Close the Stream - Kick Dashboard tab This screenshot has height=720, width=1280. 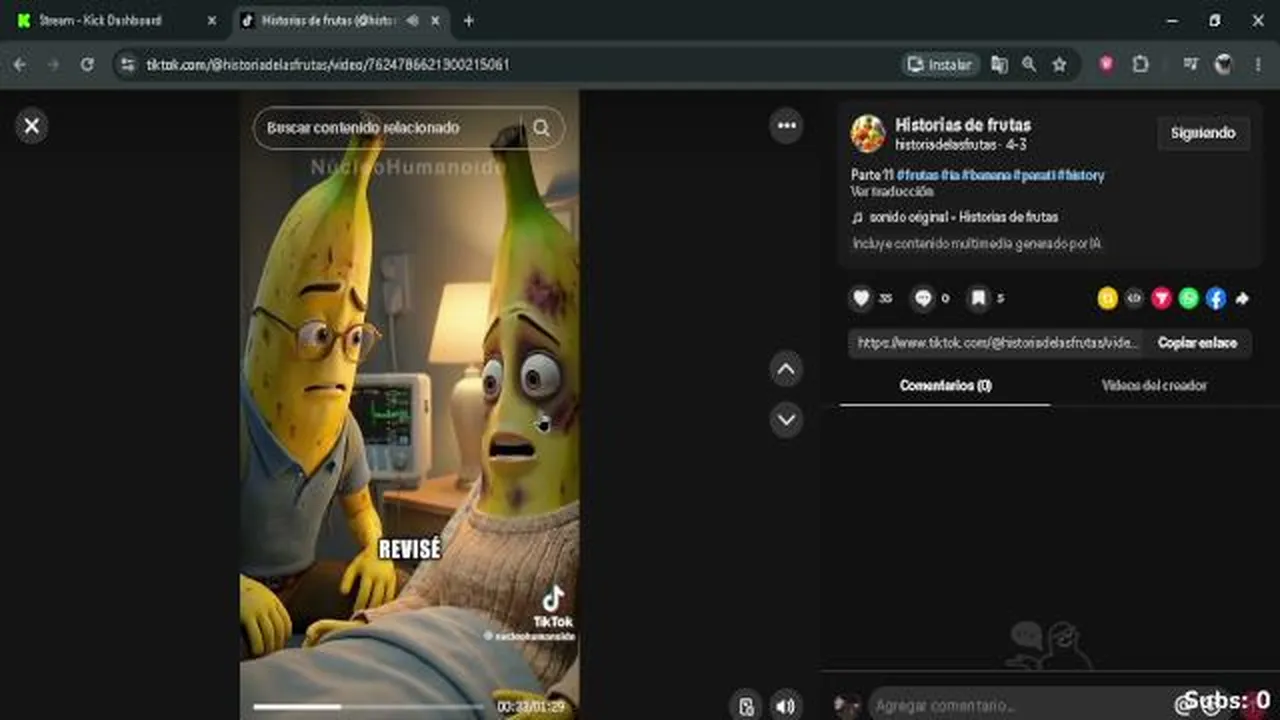point(211,20)
